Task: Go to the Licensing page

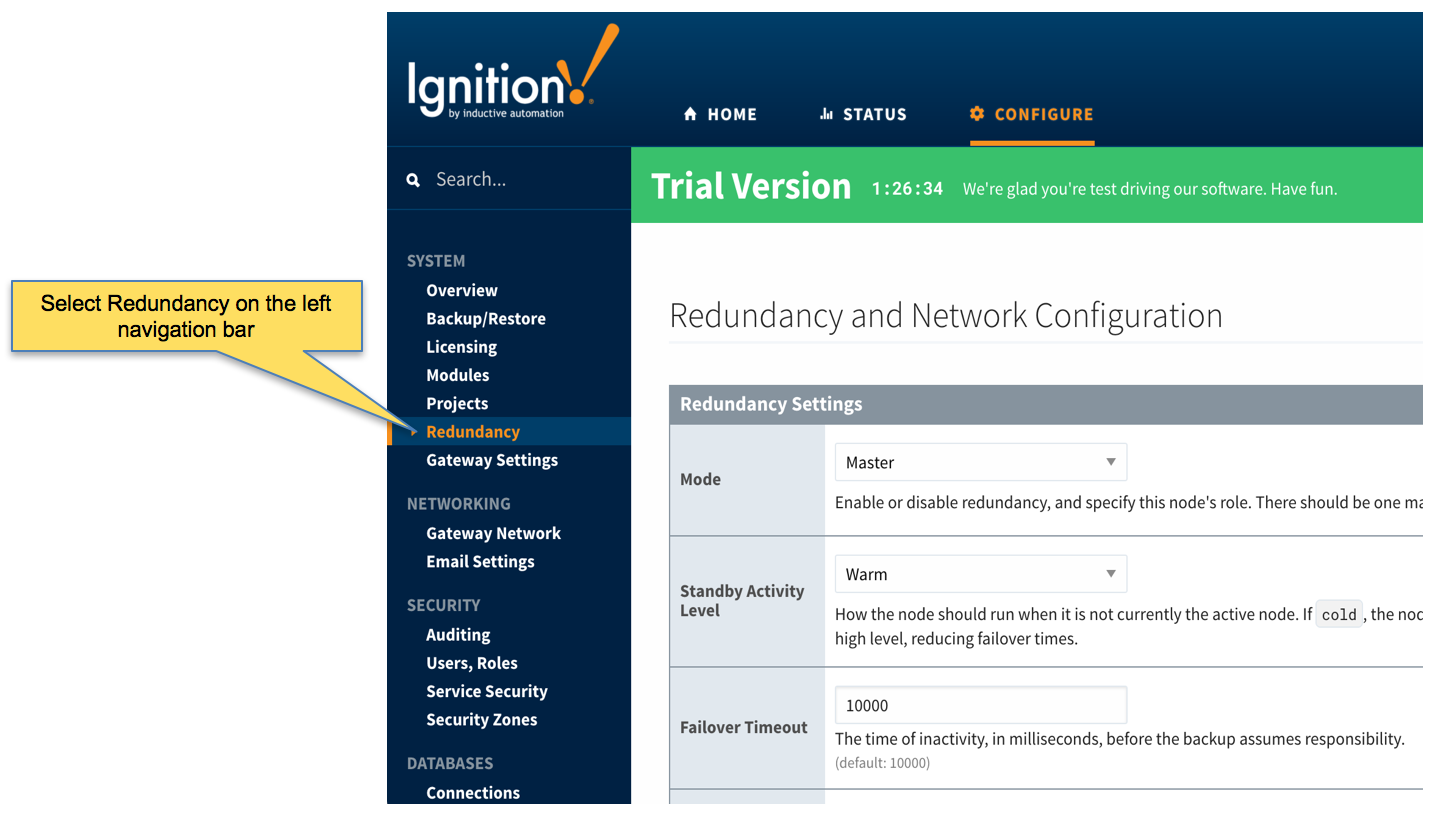Action: point(461,347)
